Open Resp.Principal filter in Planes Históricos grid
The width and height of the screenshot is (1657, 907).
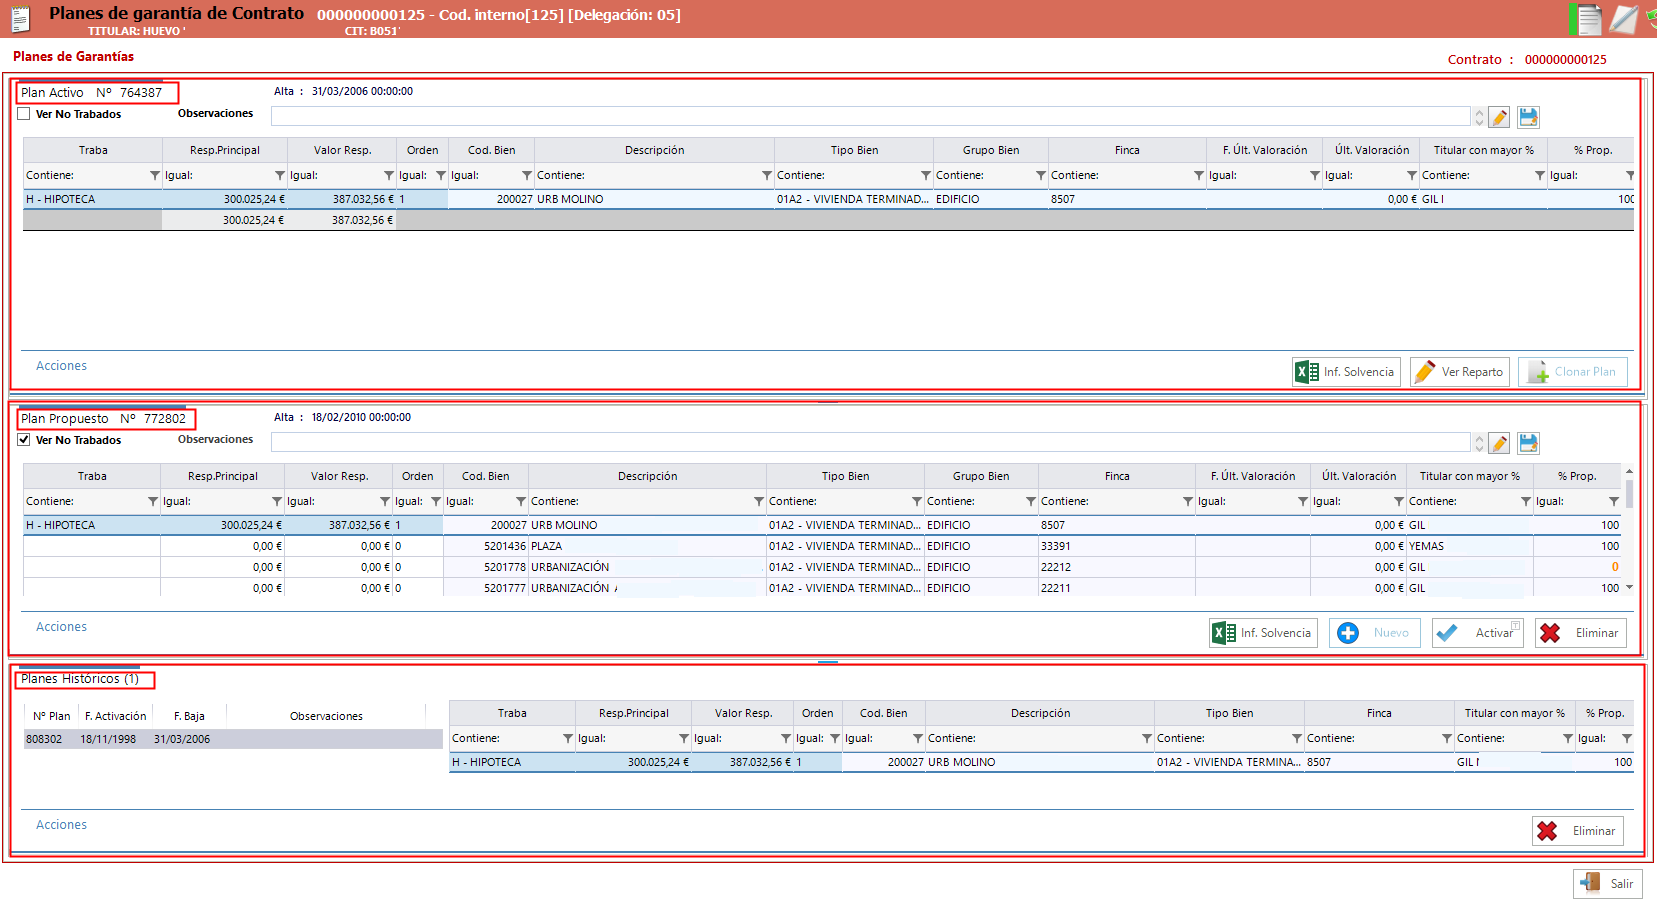tap(684, 738)
